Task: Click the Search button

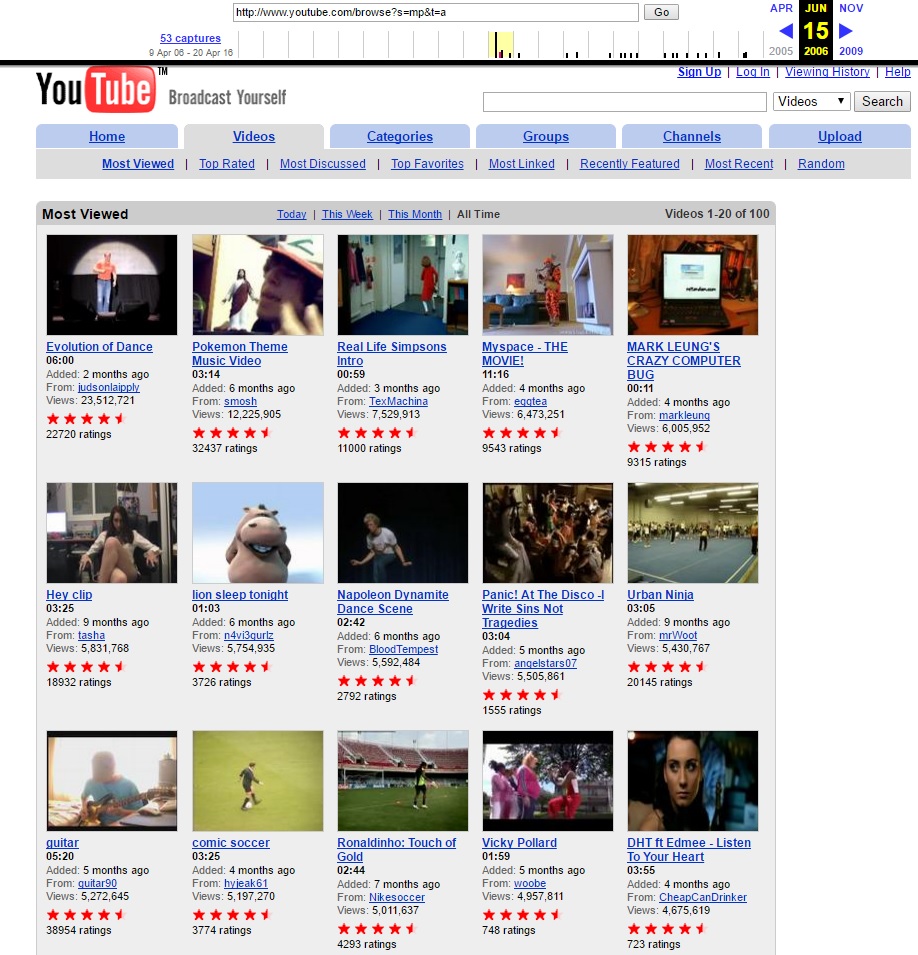Action: [x=882, y=101]
